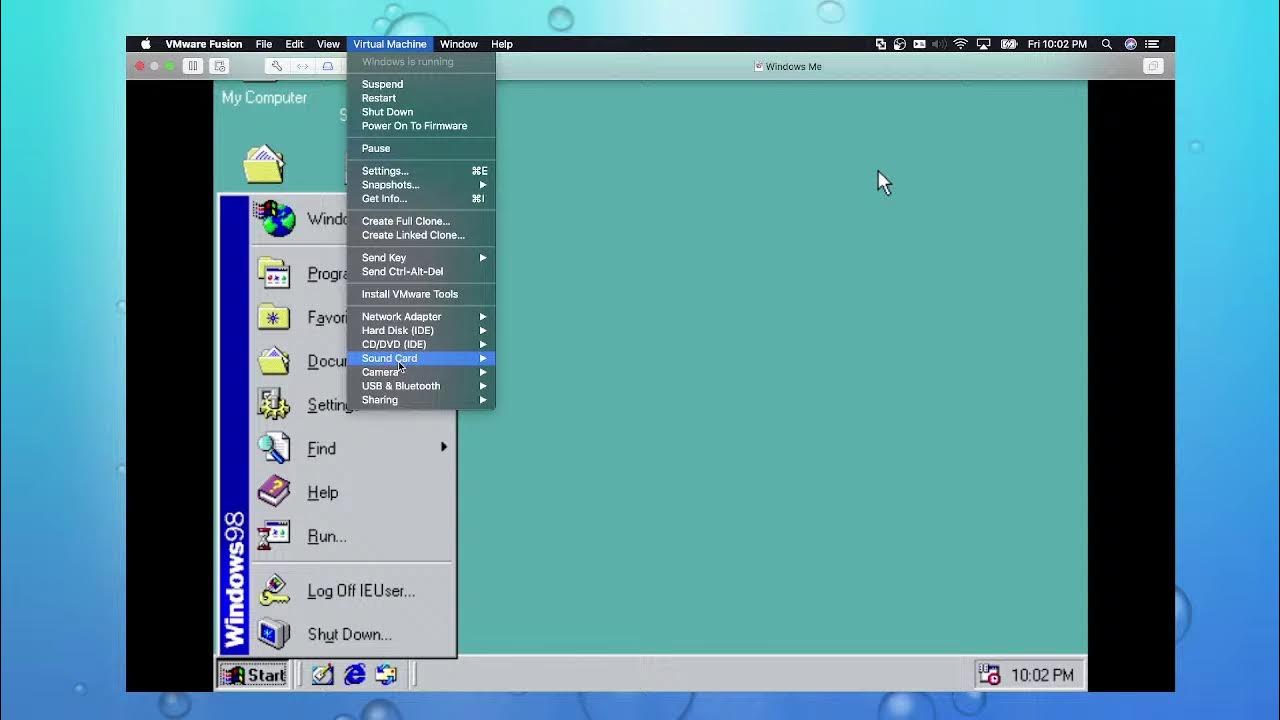
Task: Click the pause VM toolbar icon
Action: pos(193,66)
